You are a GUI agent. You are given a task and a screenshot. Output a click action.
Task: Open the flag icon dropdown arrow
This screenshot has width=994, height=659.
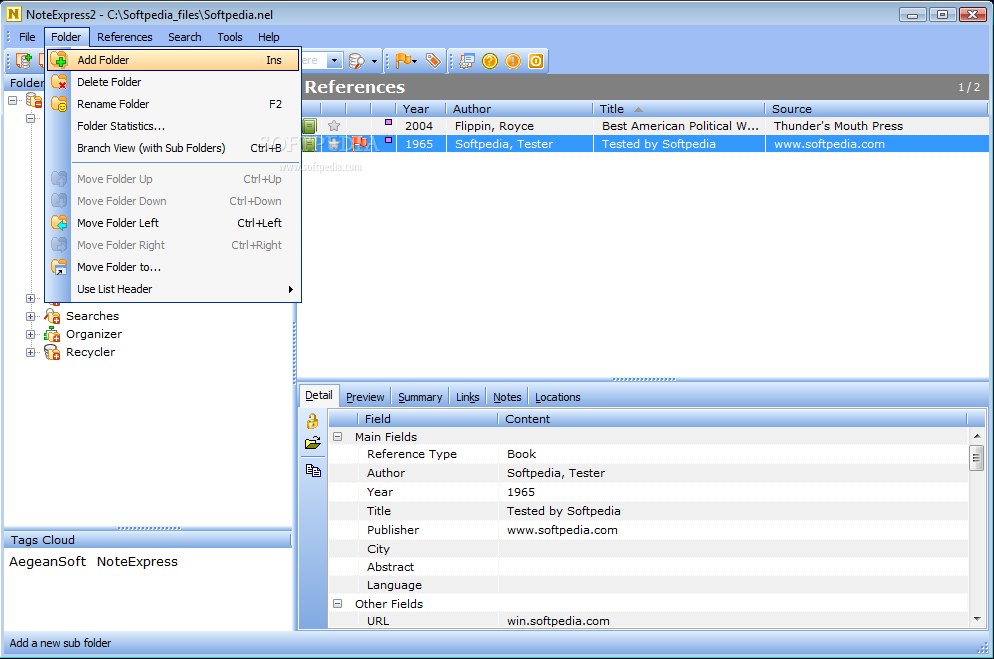pos(415,61)
